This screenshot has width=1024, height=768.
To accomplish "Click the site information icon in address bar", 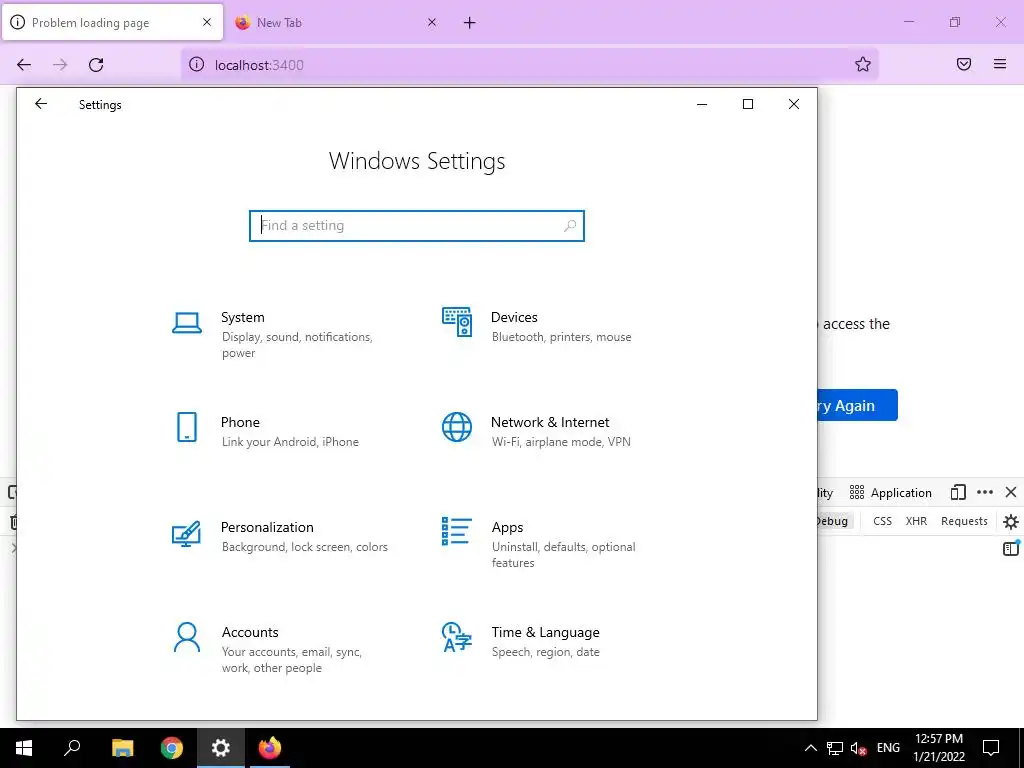I will 197,64.
